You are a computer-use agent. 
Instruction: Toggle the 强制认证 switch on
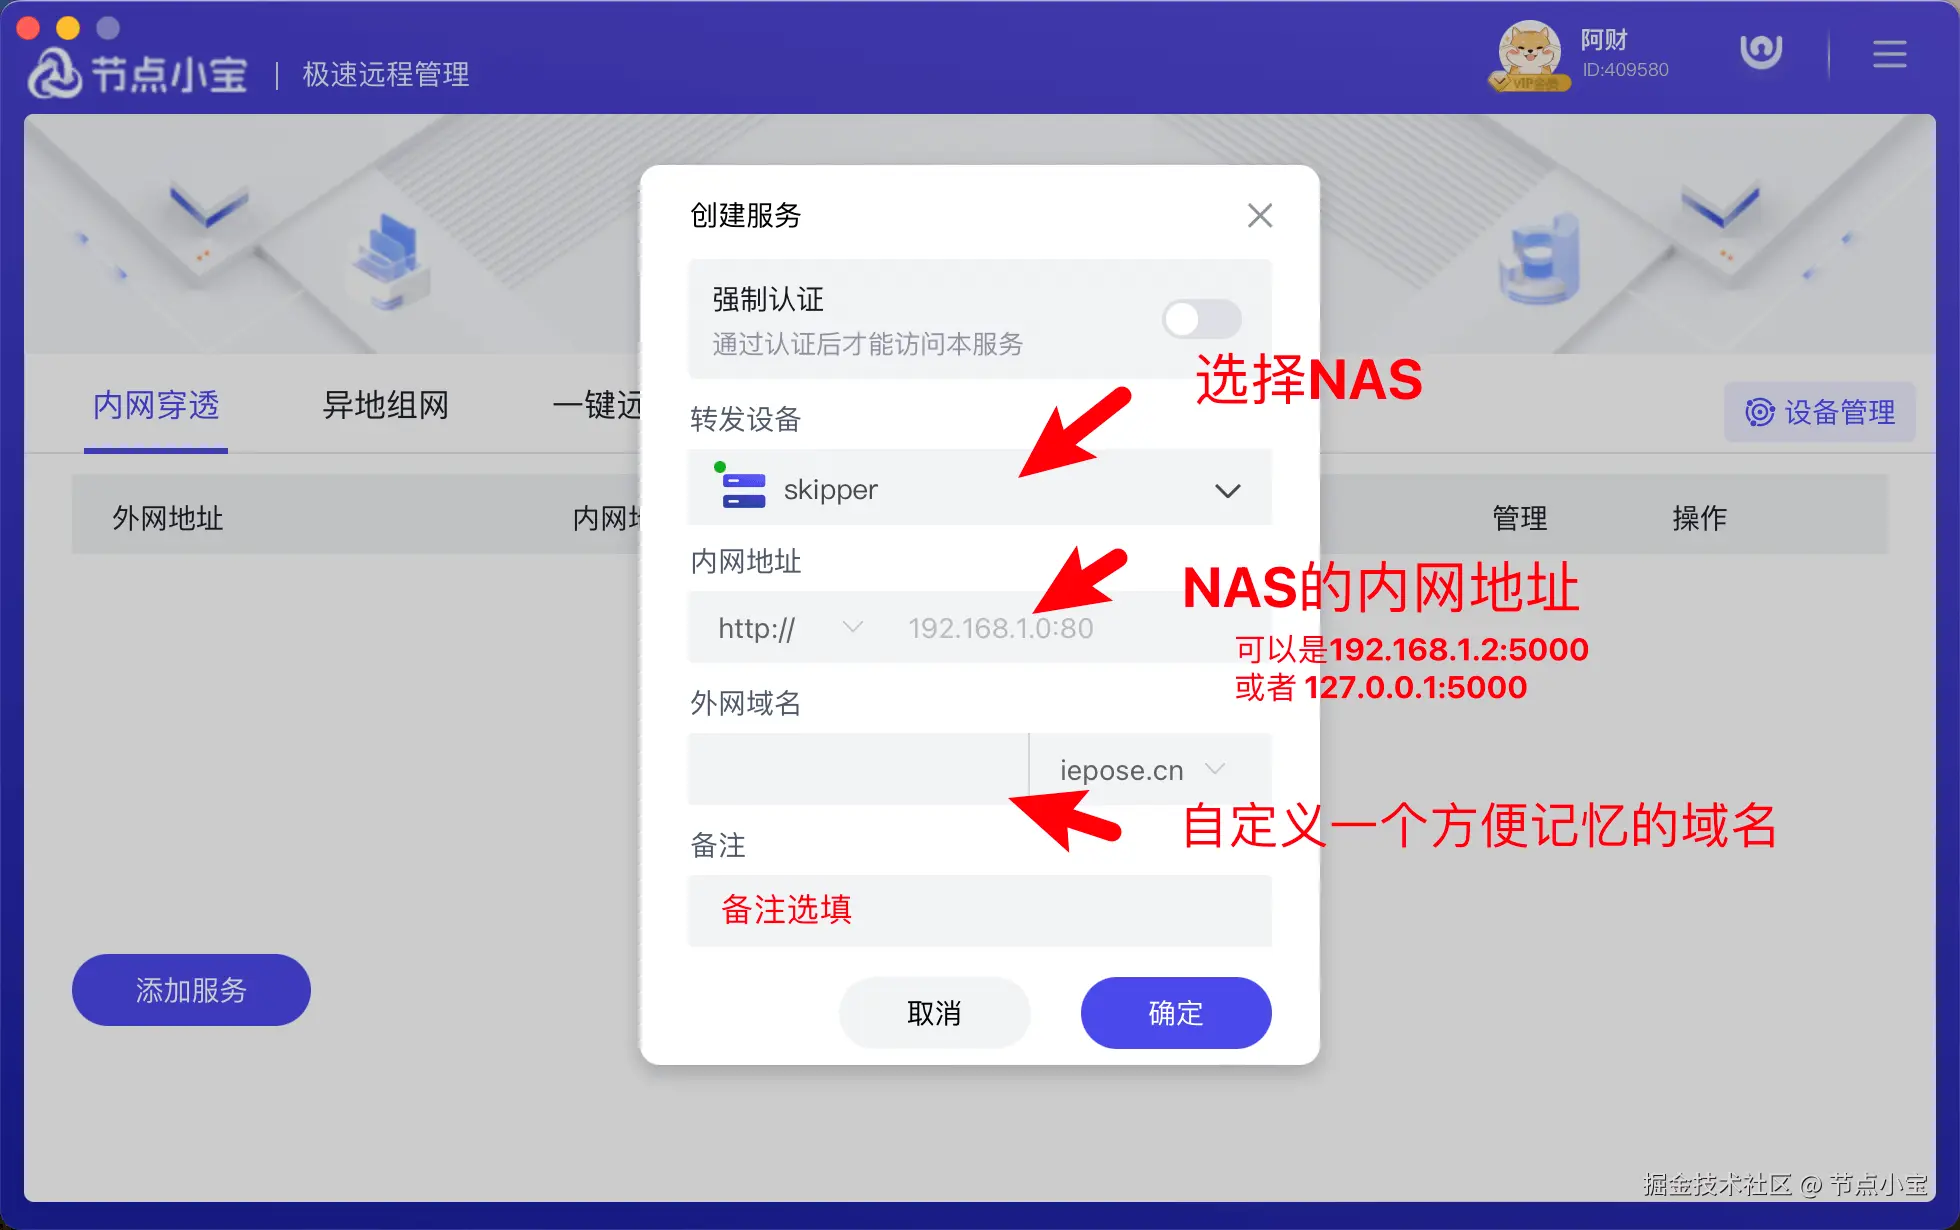tap(1202, 320)
